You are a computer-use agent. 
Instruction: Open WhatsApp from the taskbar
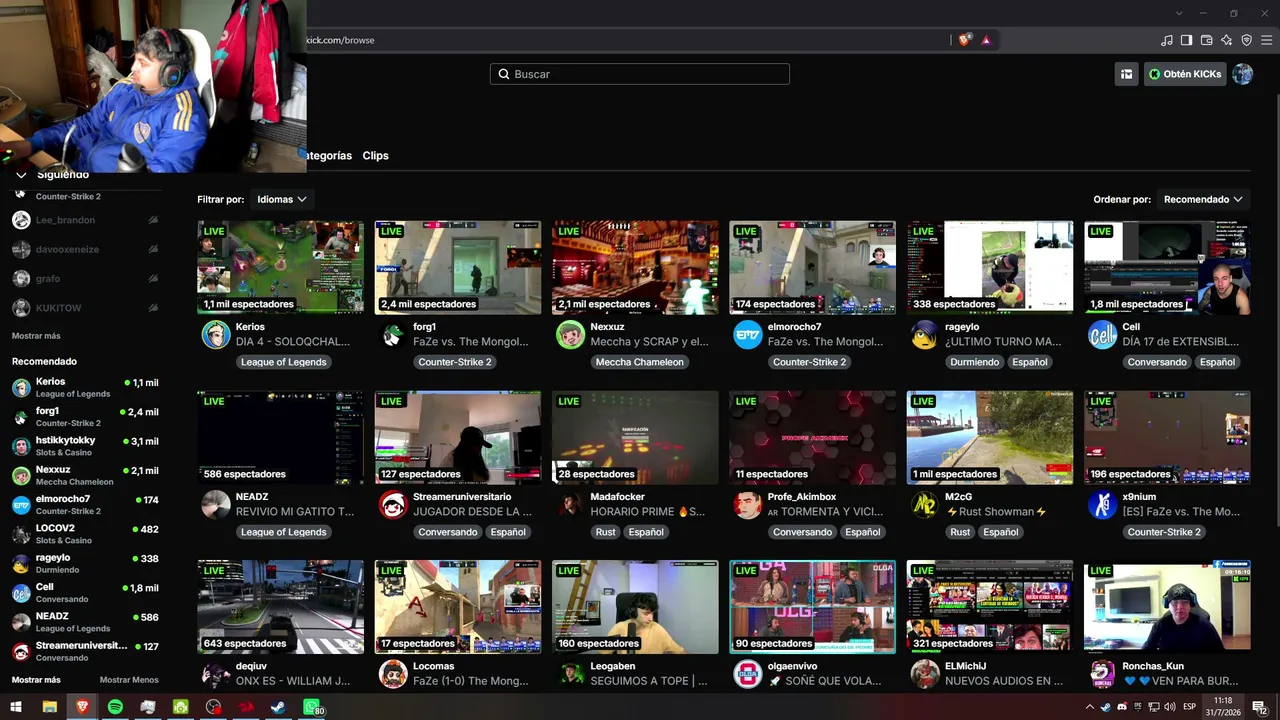(x=313, y=708)
